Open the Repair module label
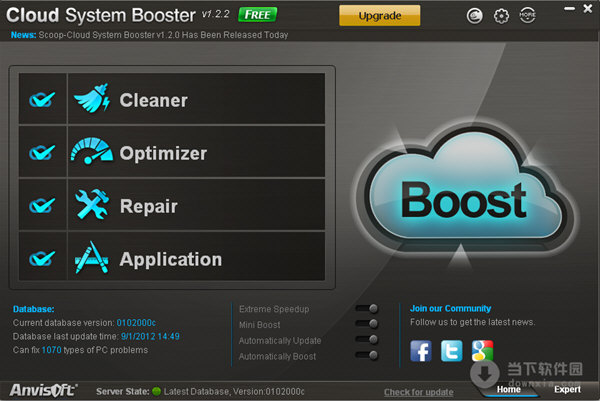Image resolution: width=600 pixels, height=401 pixels. pos(148,207)
